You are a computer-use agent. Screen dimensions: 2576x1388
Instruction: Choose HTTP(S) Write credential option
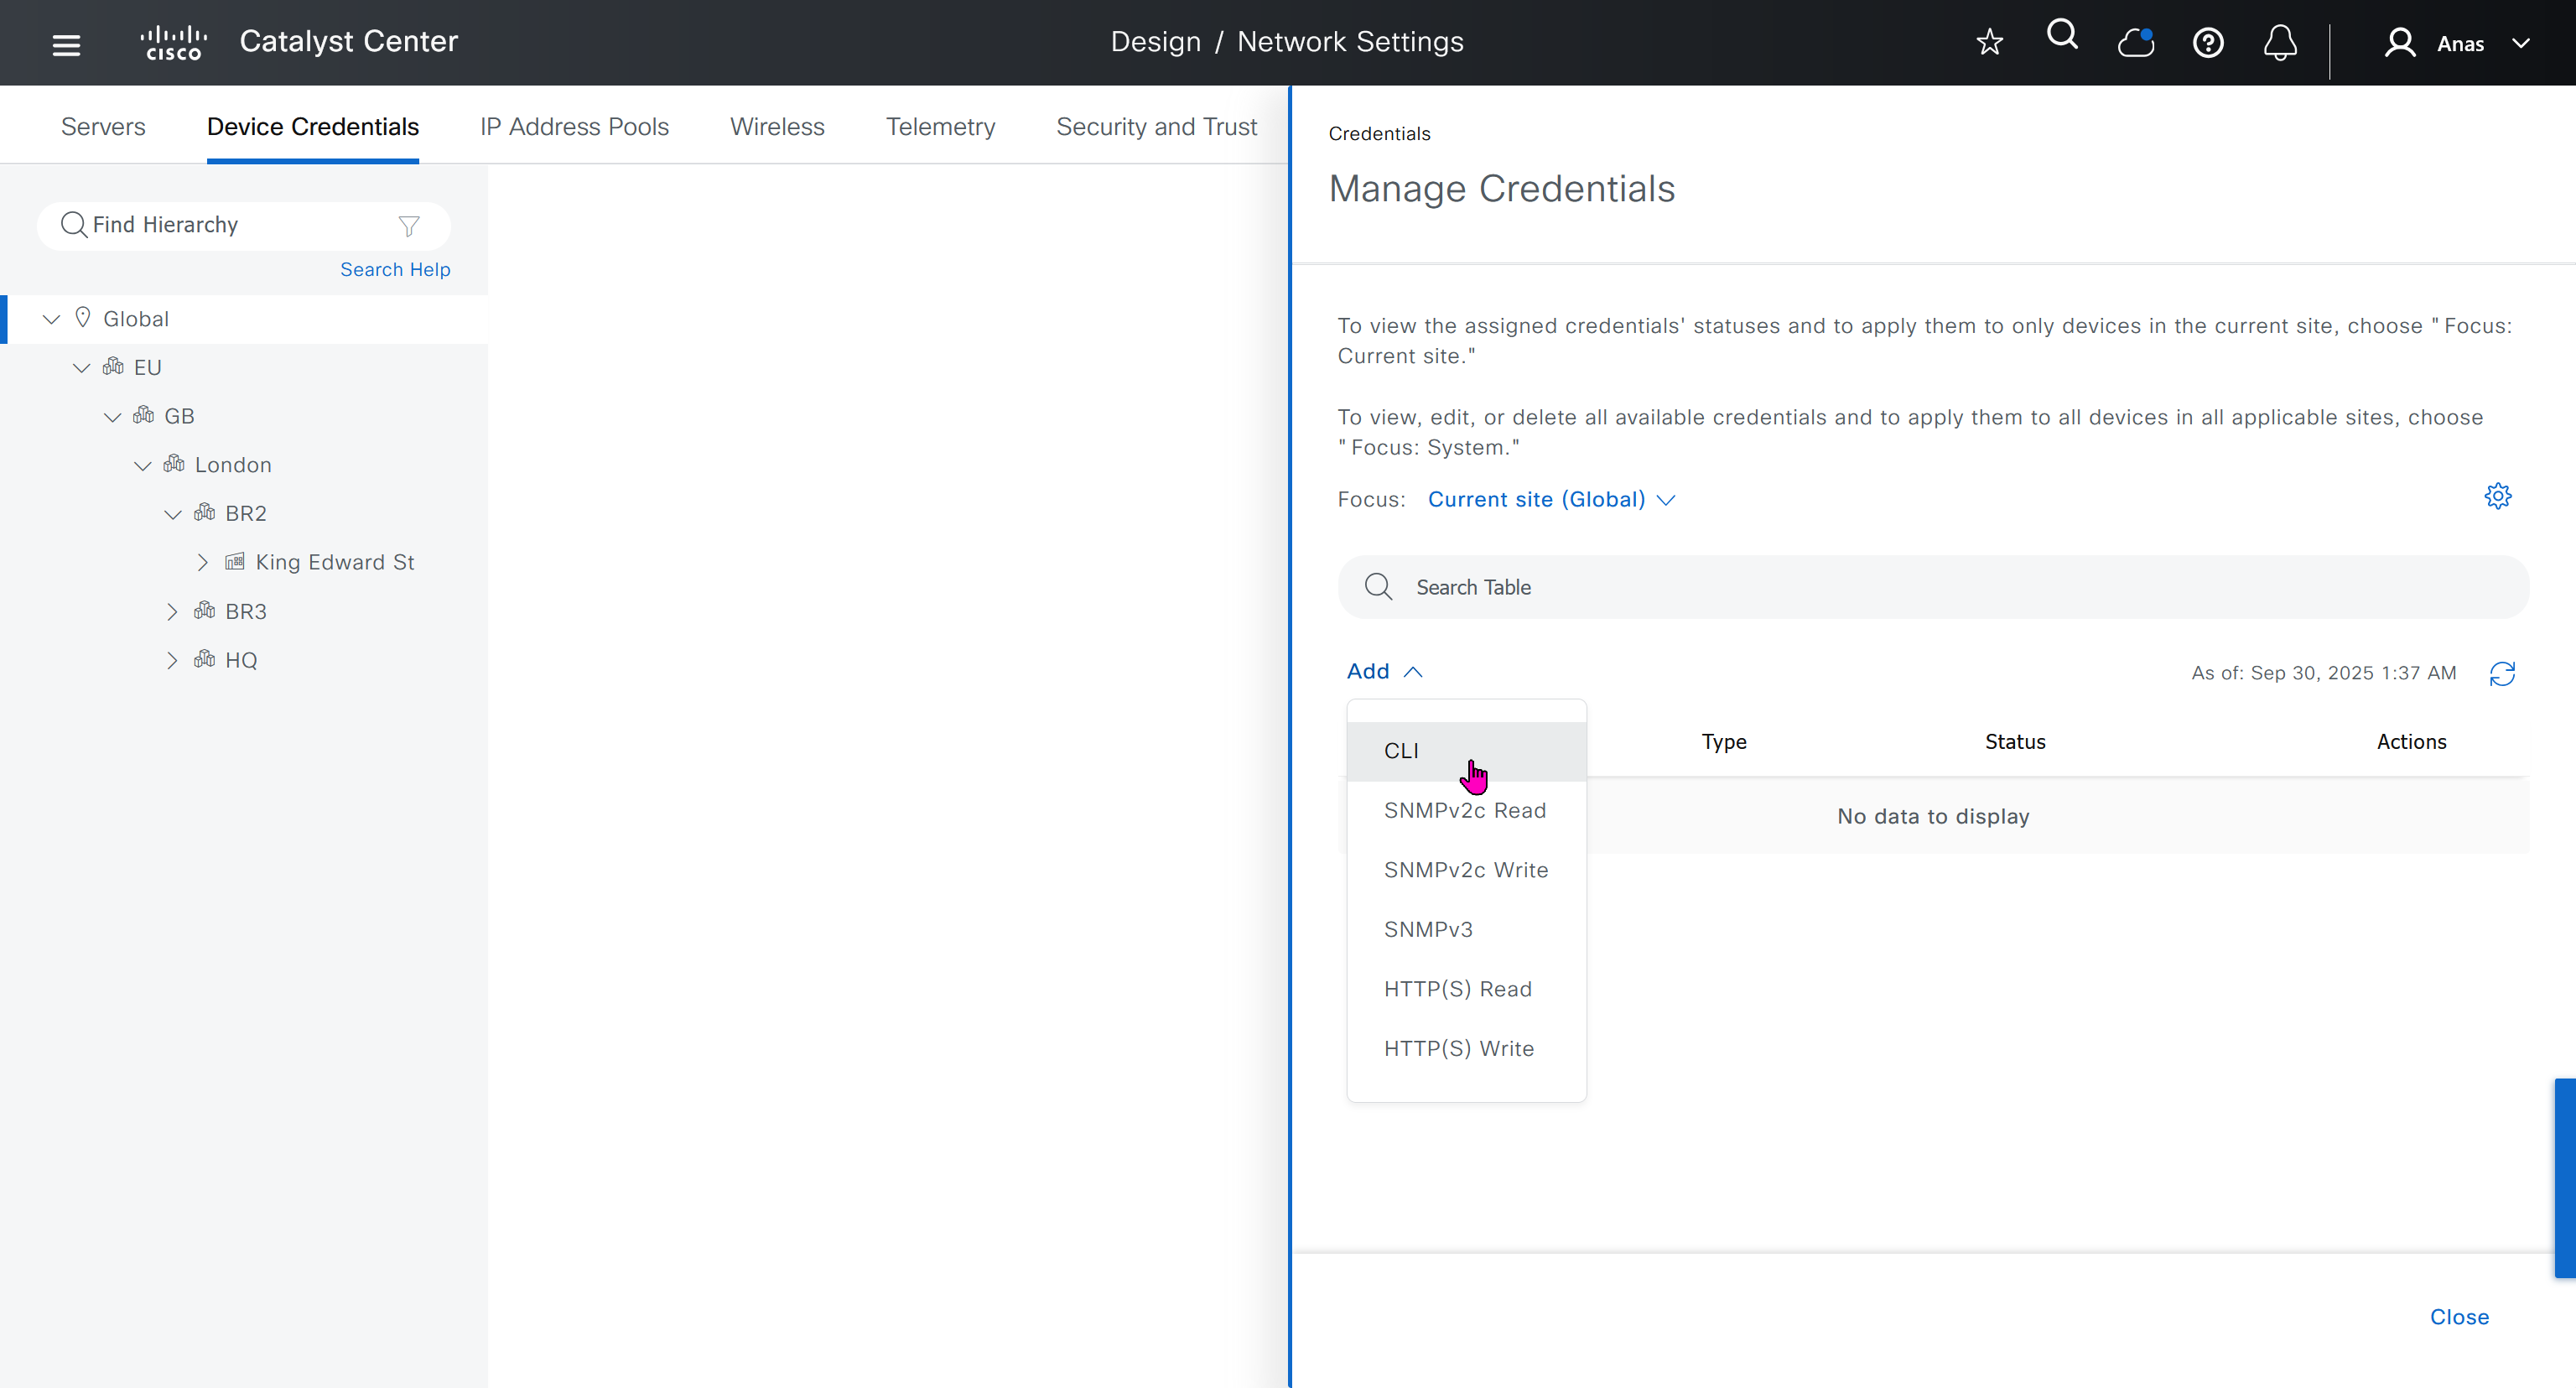coord(1458,1048)
